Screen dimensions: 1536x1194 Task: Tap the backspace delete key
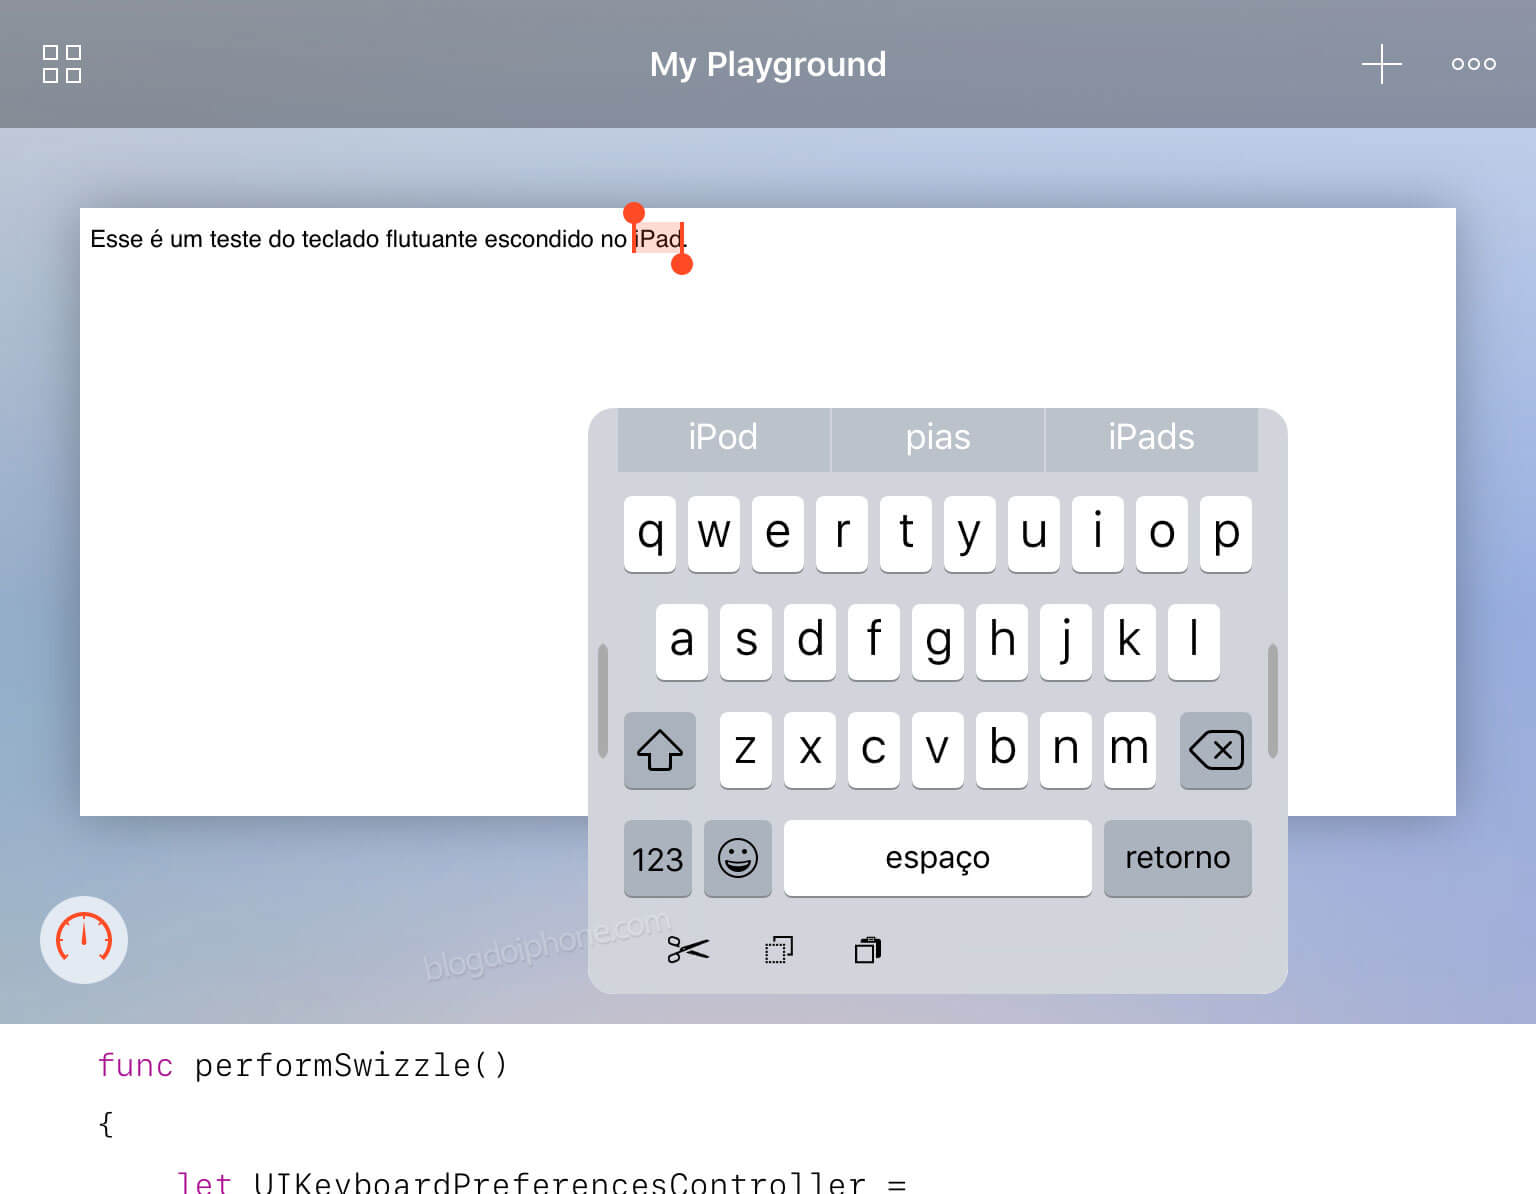point(1216,750)
